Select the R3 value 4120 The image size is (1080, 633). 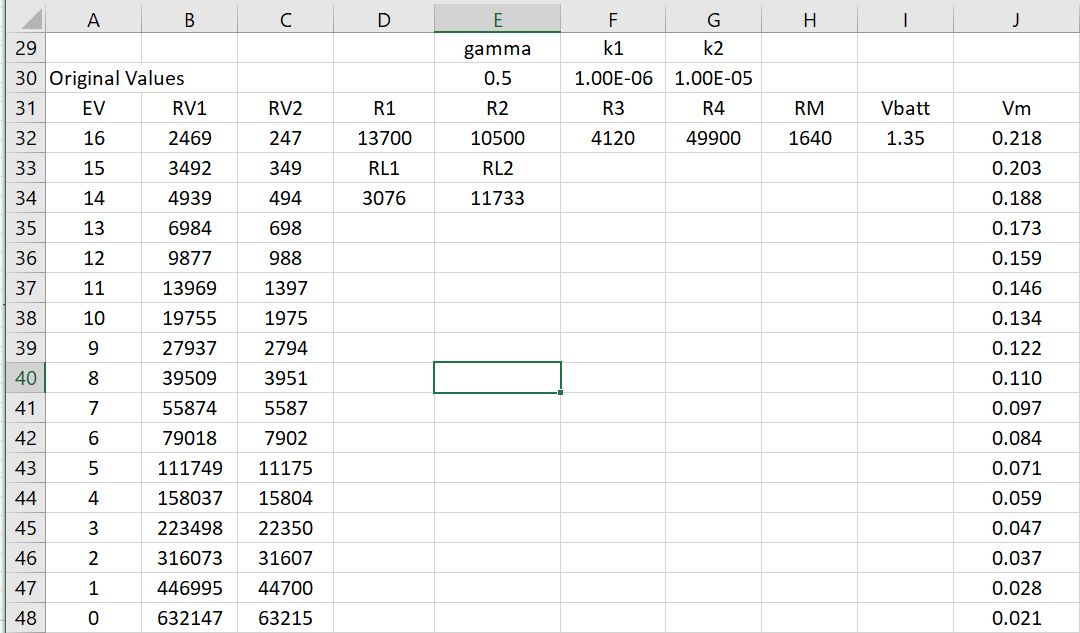613,138
